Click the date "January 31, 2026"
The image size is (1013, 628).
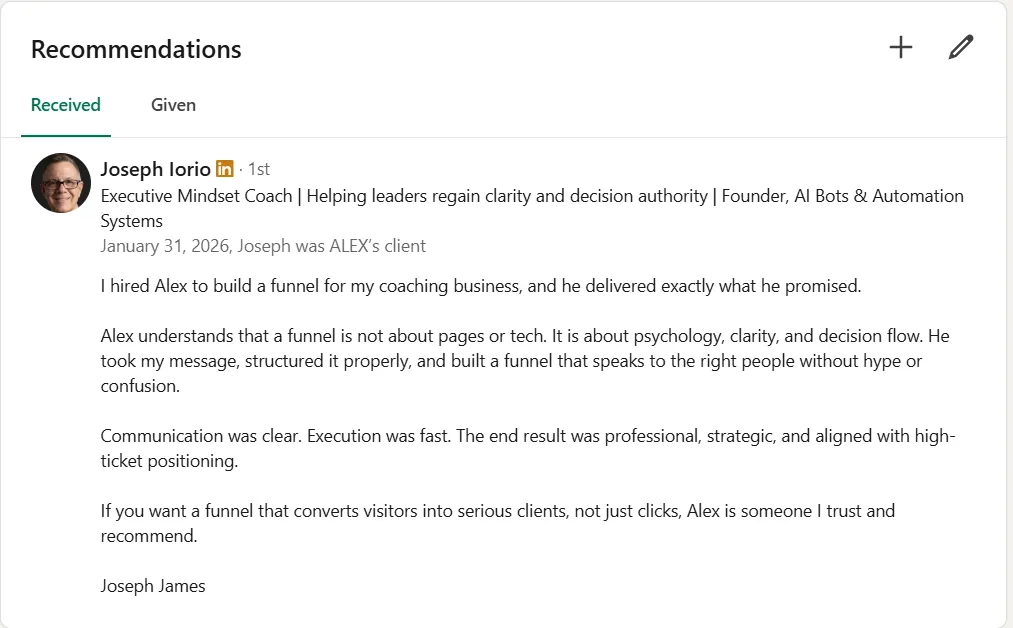[x=166, y=246]
